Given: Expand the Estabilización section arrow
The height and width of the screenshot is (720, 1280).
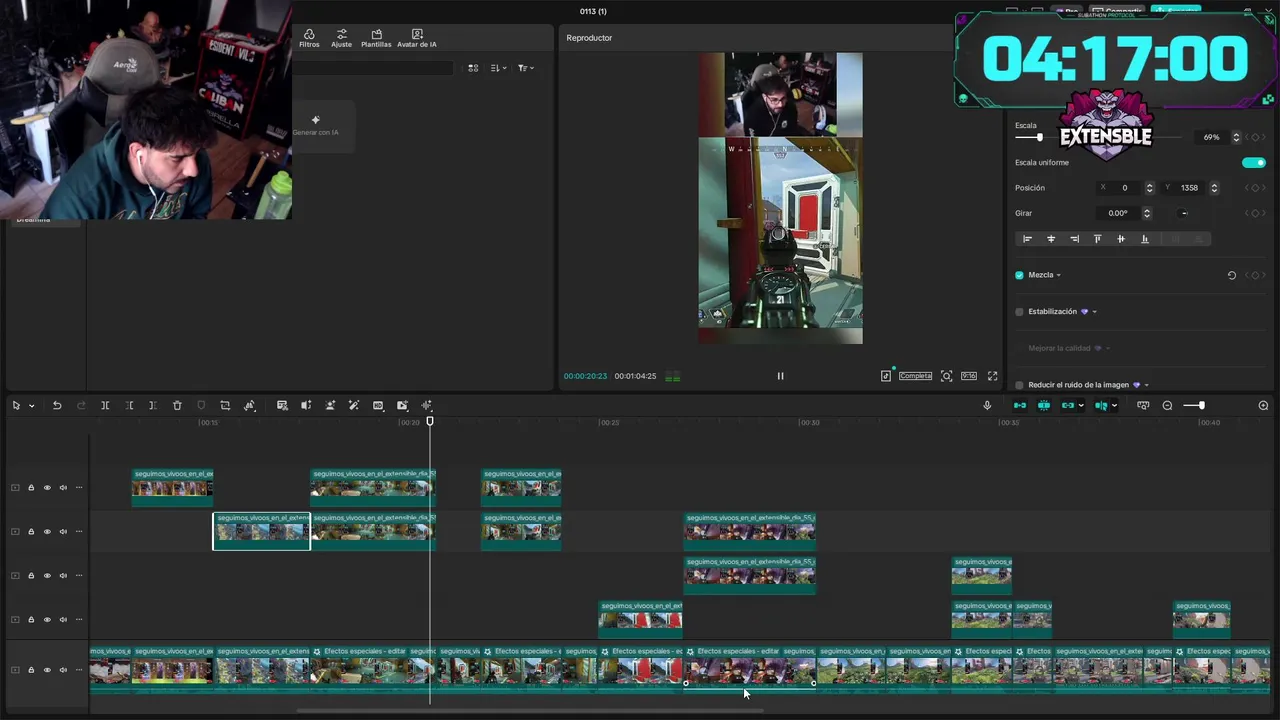Looking at the screenshot, I should click(1094, 312).
